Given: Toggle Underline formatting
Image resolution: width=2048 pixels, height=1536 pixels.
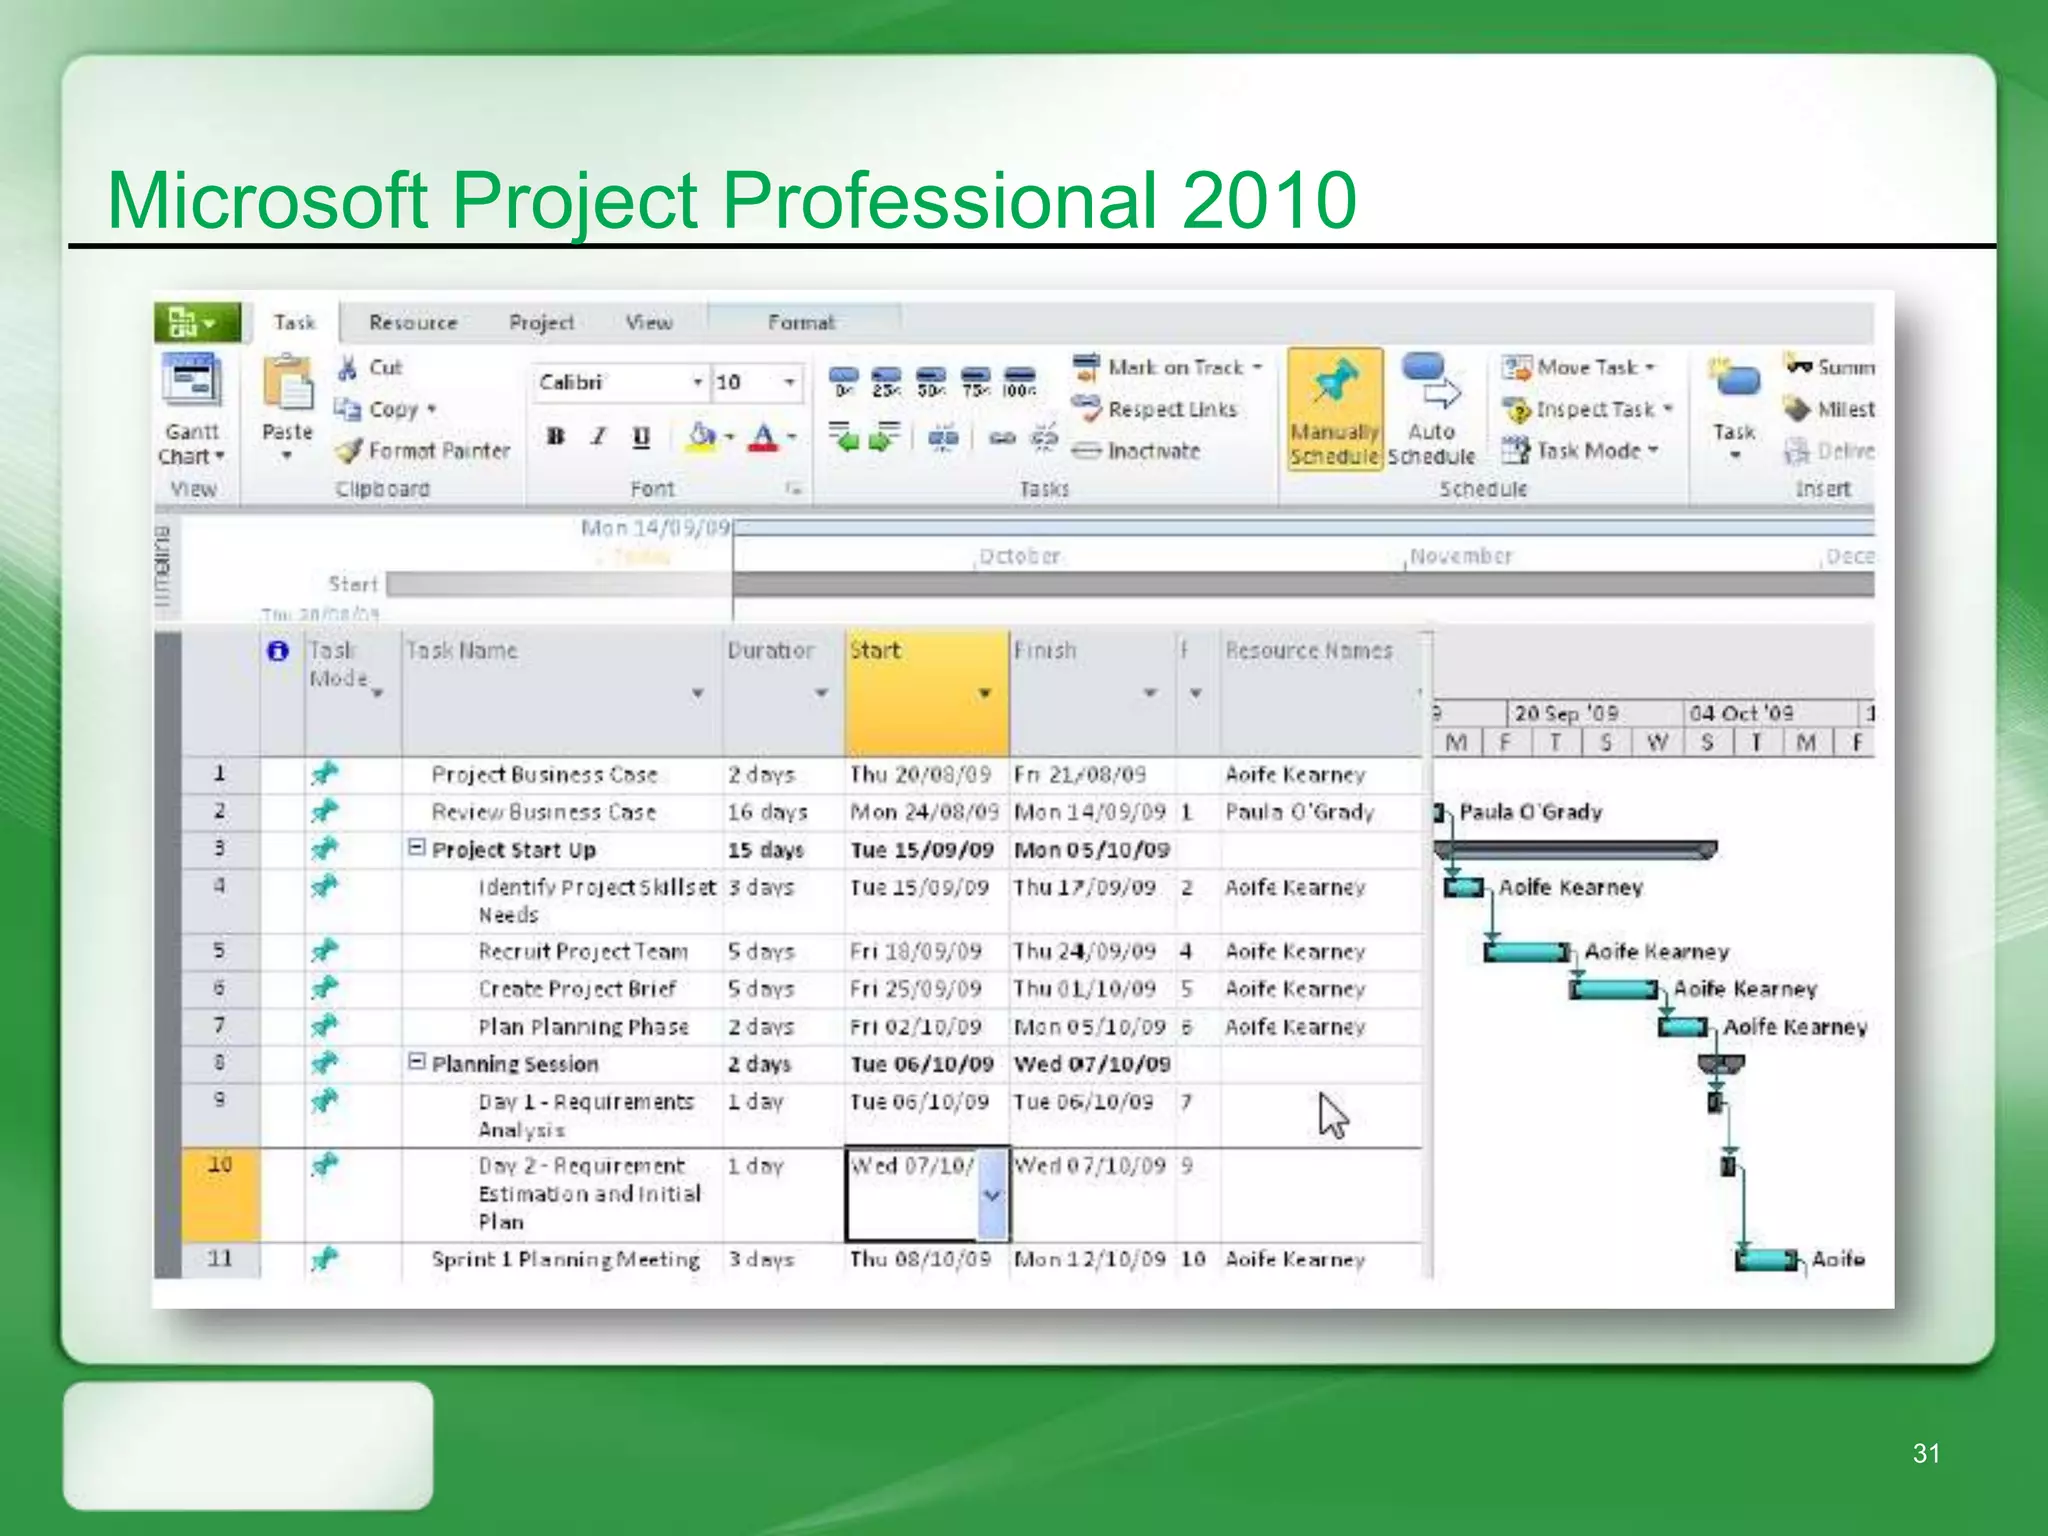Looking at the screenshot, I should tap(641, 437).
